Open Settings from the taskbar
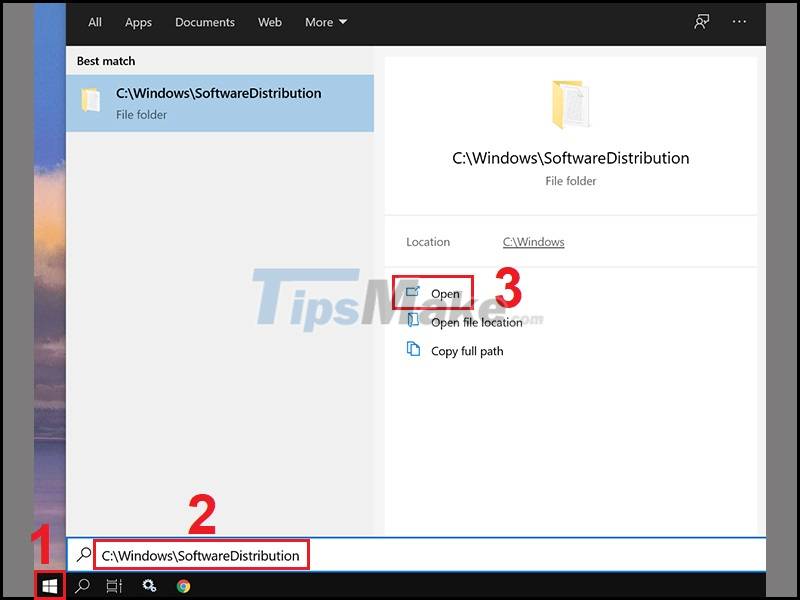Image resolution: width=800 pixels, height=600 pixels. (x=149, y=585)
